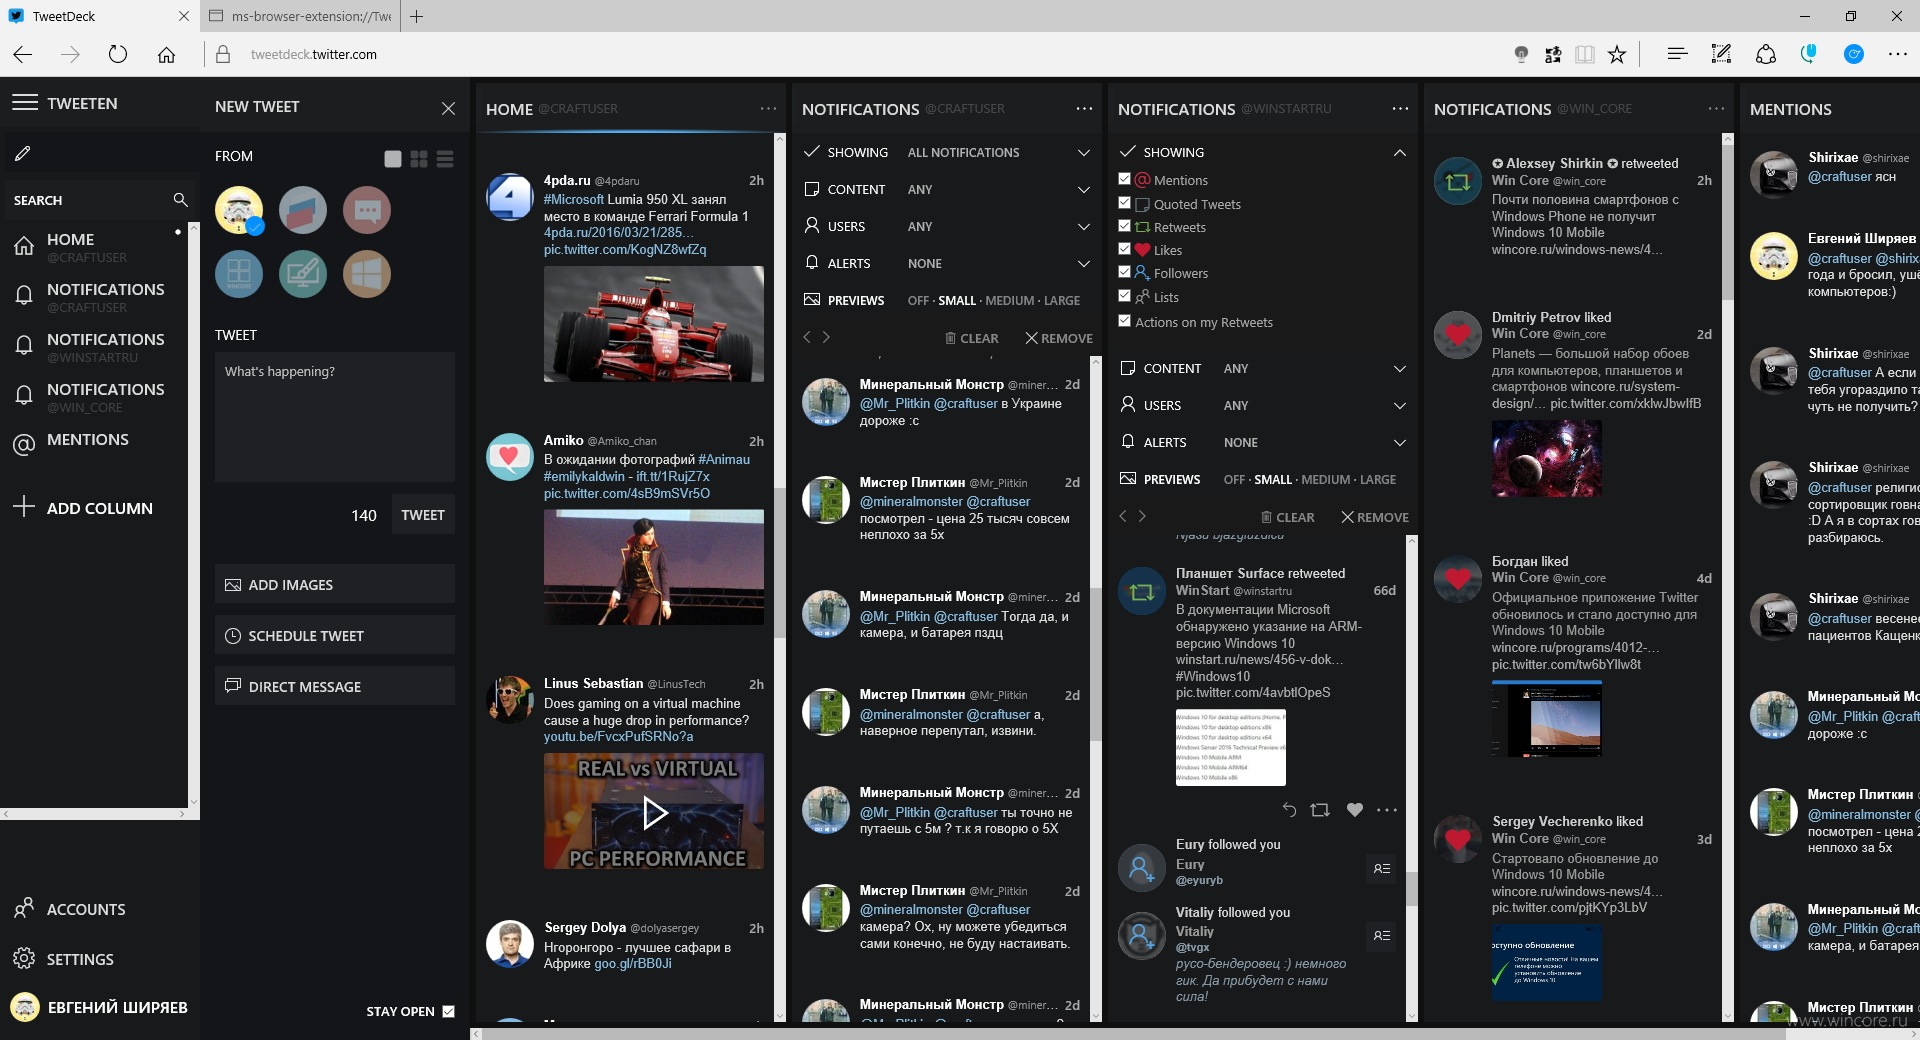Pick the stormtrooper avatar account in From
The height and width of the screenshot is (1040, 1920).
pos(239,210)
